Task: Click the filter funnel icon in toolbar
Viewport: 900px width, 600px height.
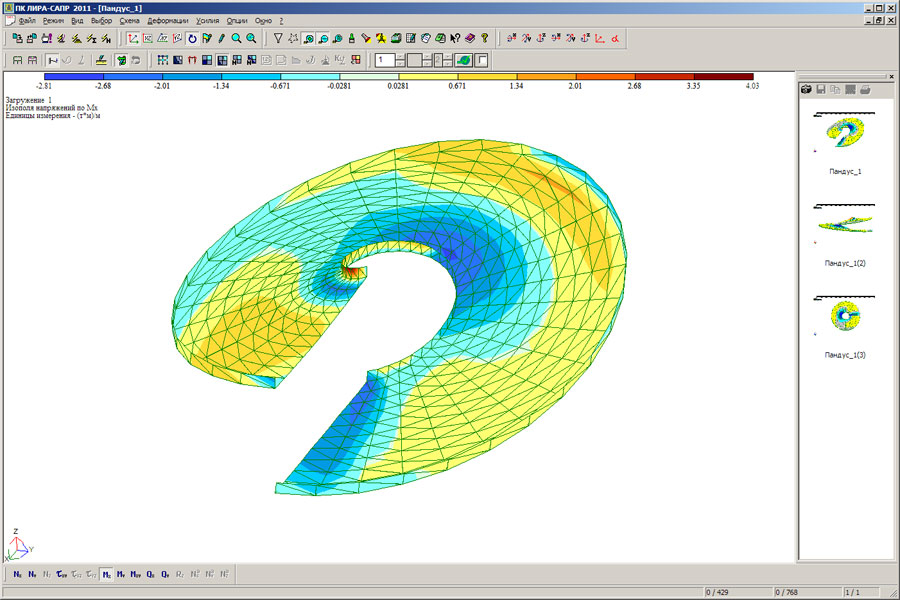Action: coord(279,39)
